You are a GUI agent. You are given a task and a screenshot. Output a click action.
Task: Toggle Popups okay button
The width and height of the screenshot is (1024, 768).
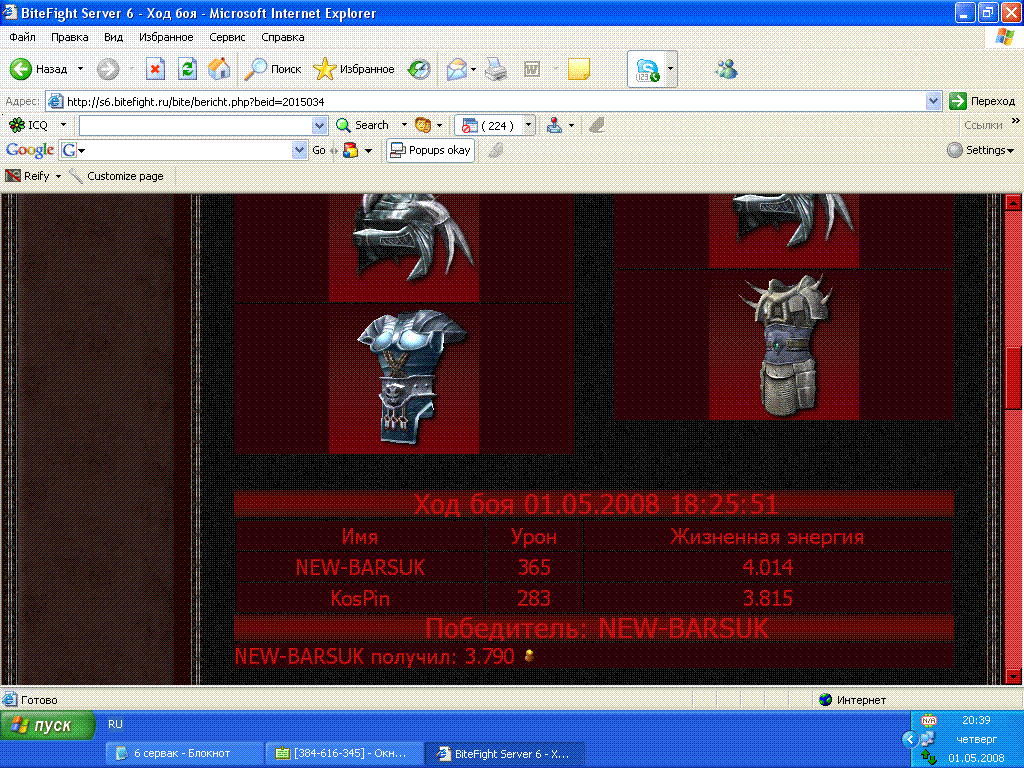(x=430, y=150)
